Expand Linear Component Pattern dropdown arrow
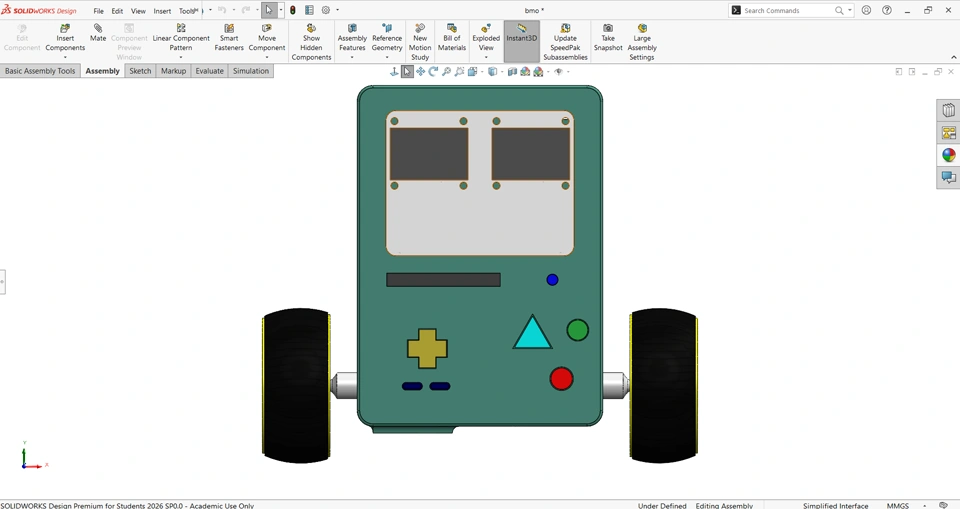 tap(181, 57)
